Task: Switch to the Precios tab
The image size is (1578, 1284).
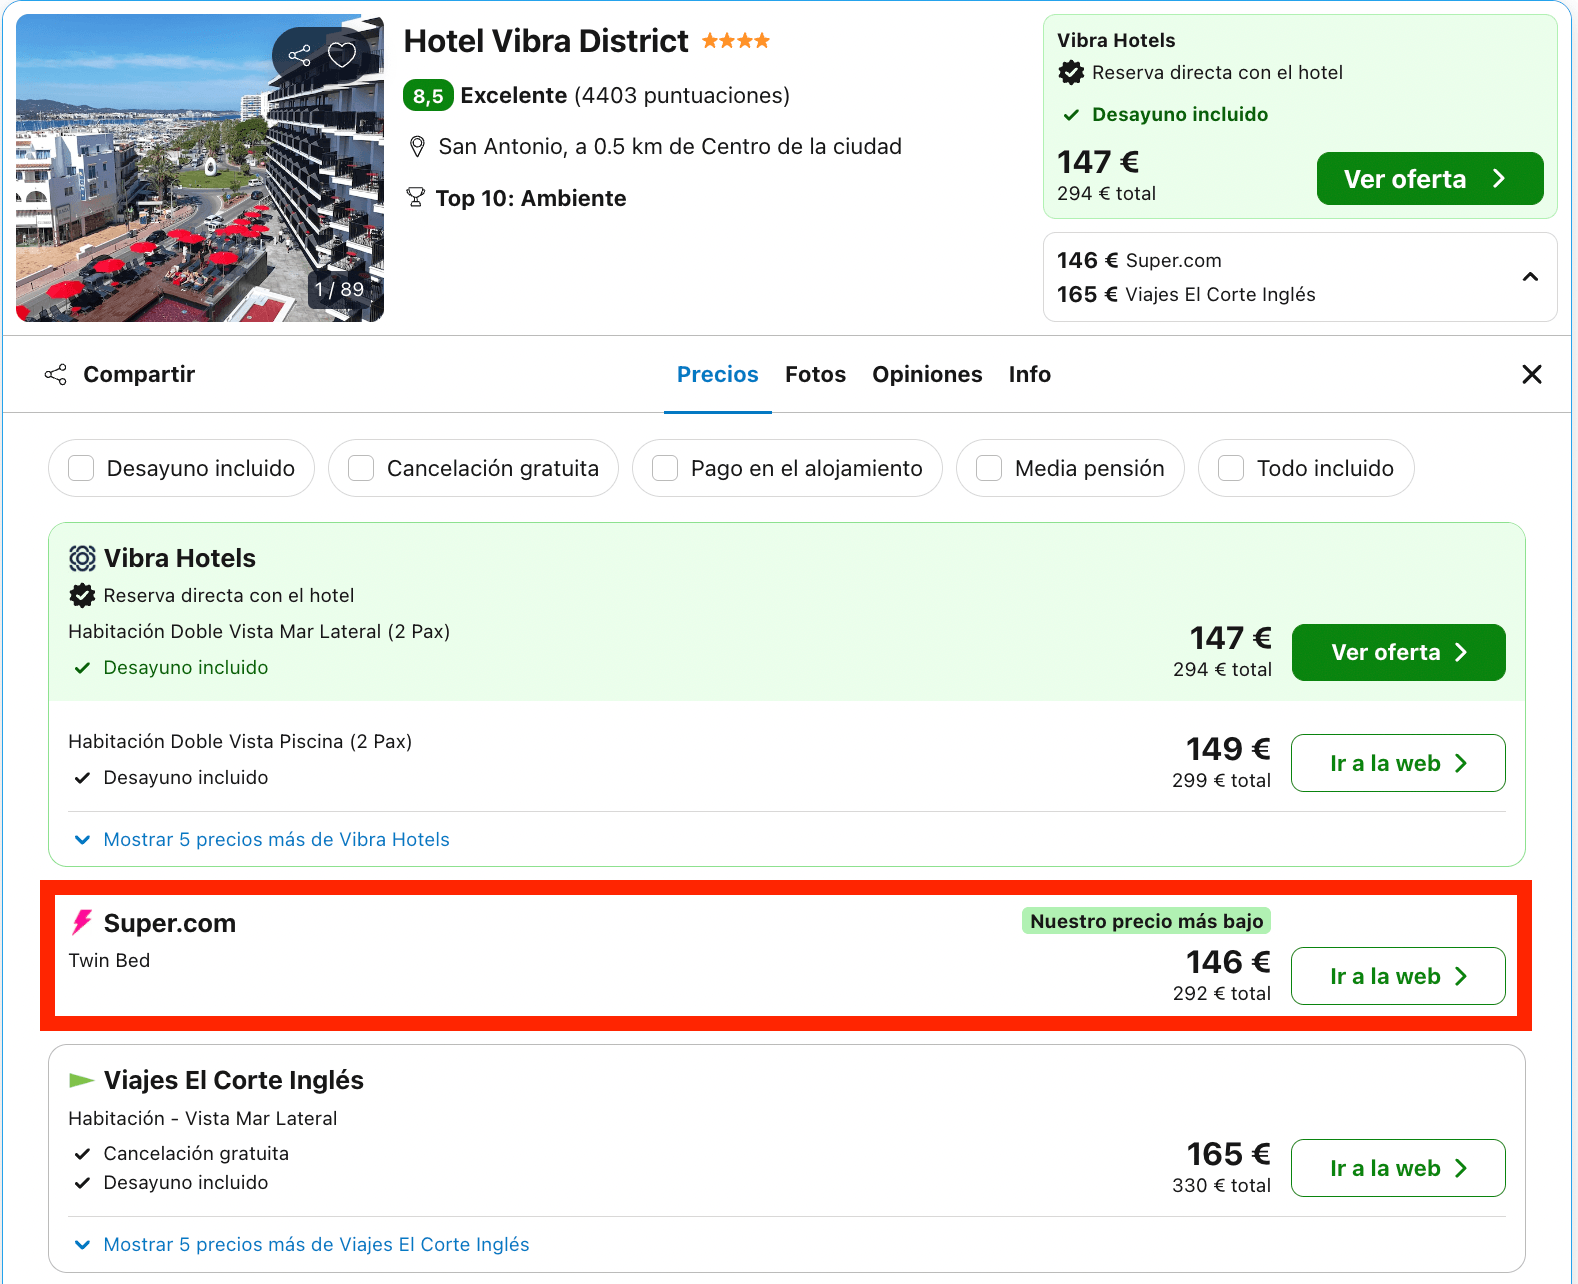Action: (718, 374)
